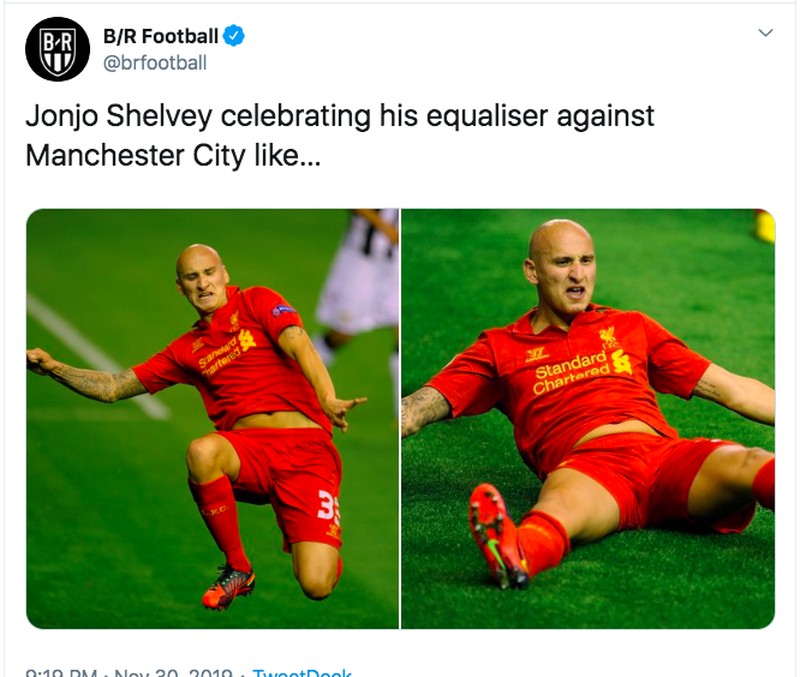800x677 pixels.
Task: Click the shorts number in left photo
Action: click(x=328, y=506)
